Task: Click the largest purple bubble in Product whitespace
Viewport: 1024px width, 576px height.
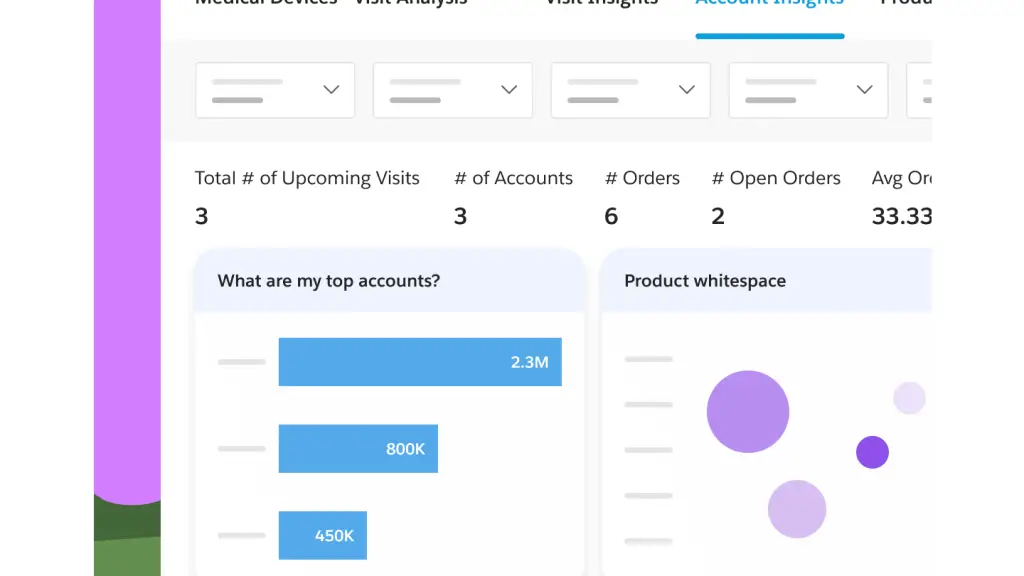Action: click(x=748, y=411)
